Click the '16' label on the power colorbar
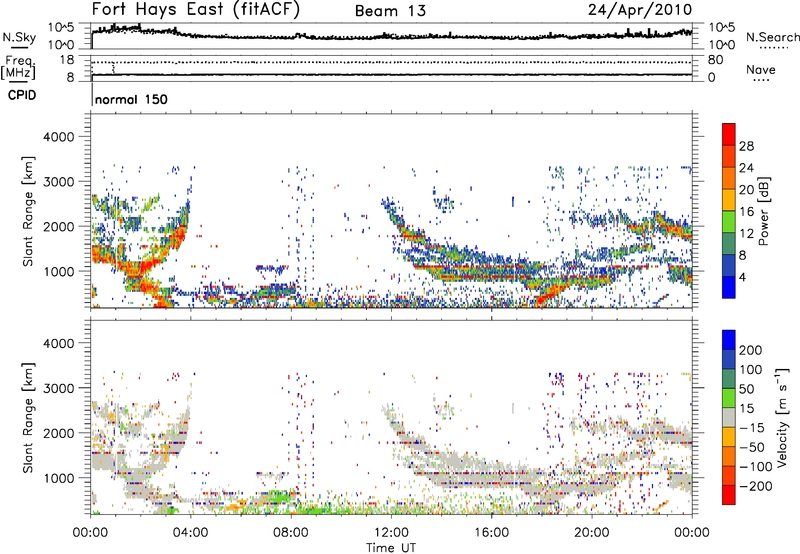 (746, 212)
